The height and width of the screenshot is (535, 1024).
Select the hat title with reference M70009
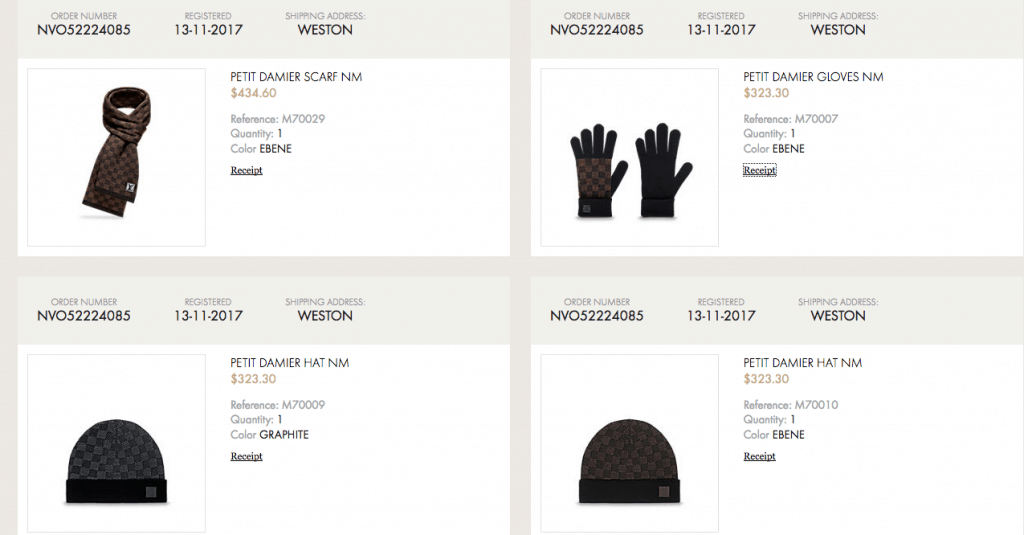point(289,363)
